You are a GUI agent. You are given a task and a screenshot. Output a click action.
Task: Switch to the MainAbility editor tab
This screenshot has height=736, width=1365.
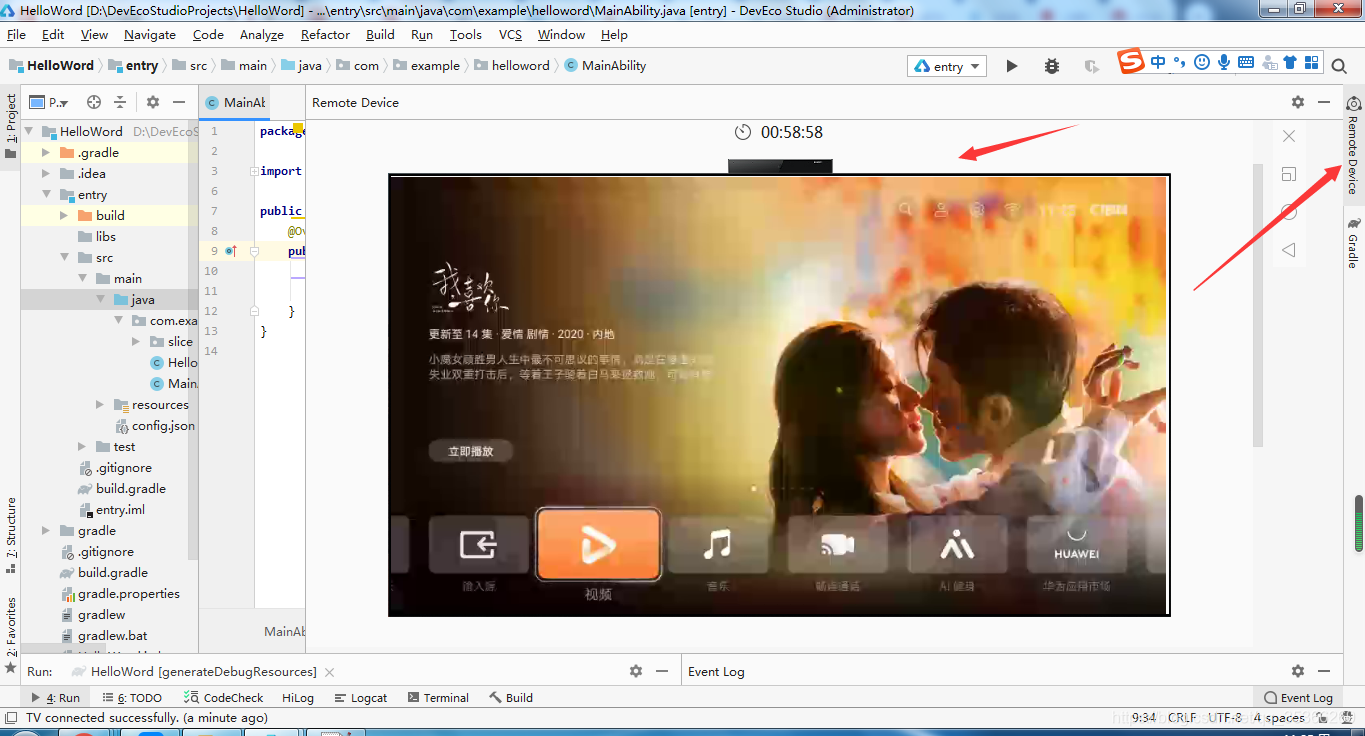pyautogui.click(x=236, y=102)
